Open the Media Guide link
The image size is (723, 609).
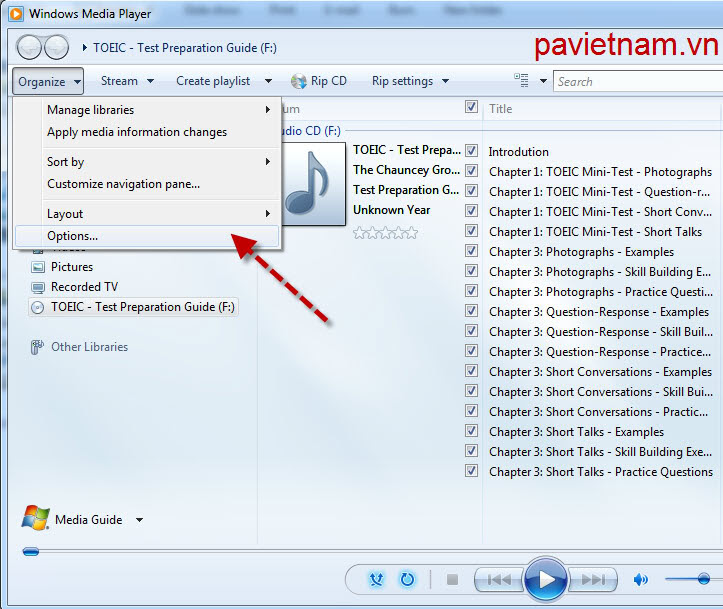pyautogui.click(x=89, y=520)
